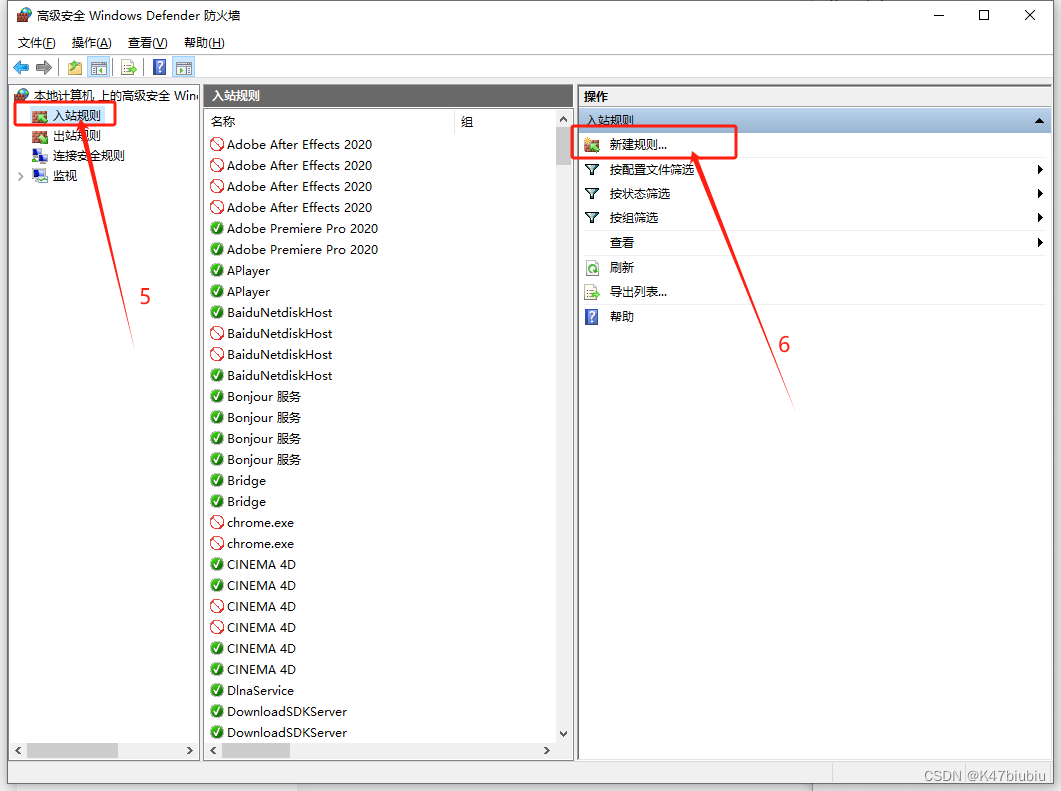Select 入站规则 in the left tree
The width and height of the screenshot is (1061, 791).
point(76,116)
